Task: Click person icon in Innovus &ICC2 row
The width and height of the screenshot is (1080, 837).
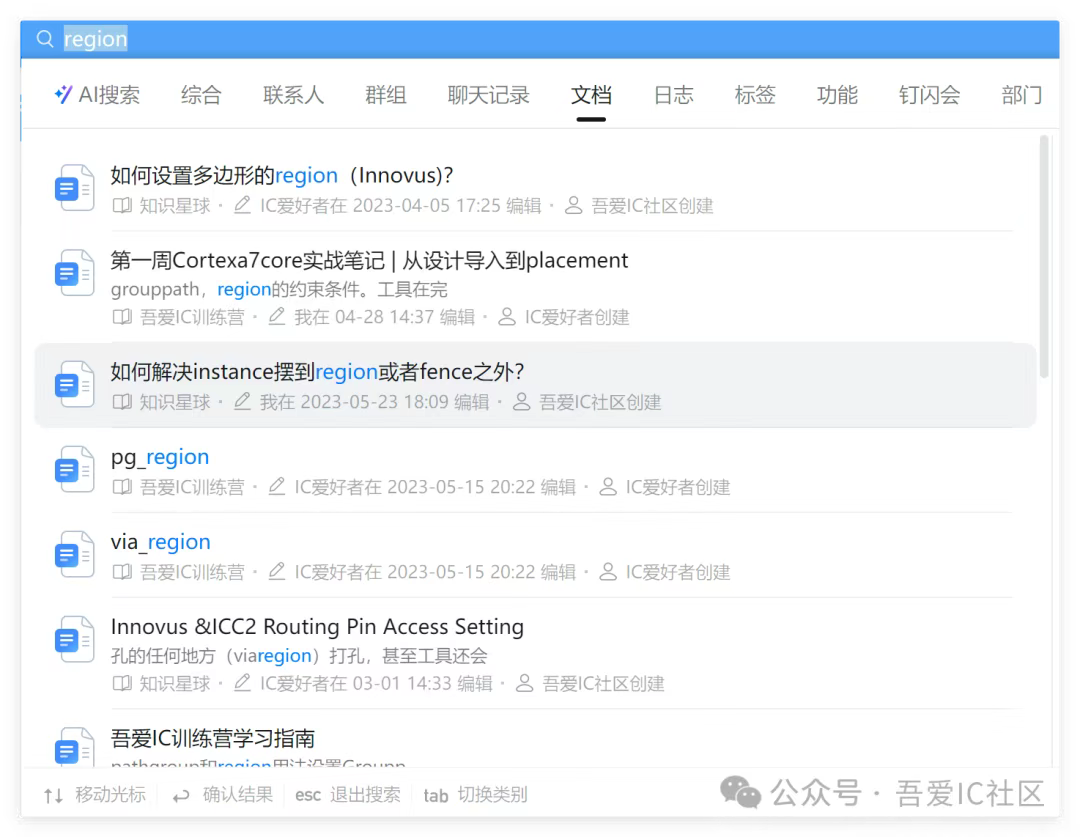Action: click(525, 683)
